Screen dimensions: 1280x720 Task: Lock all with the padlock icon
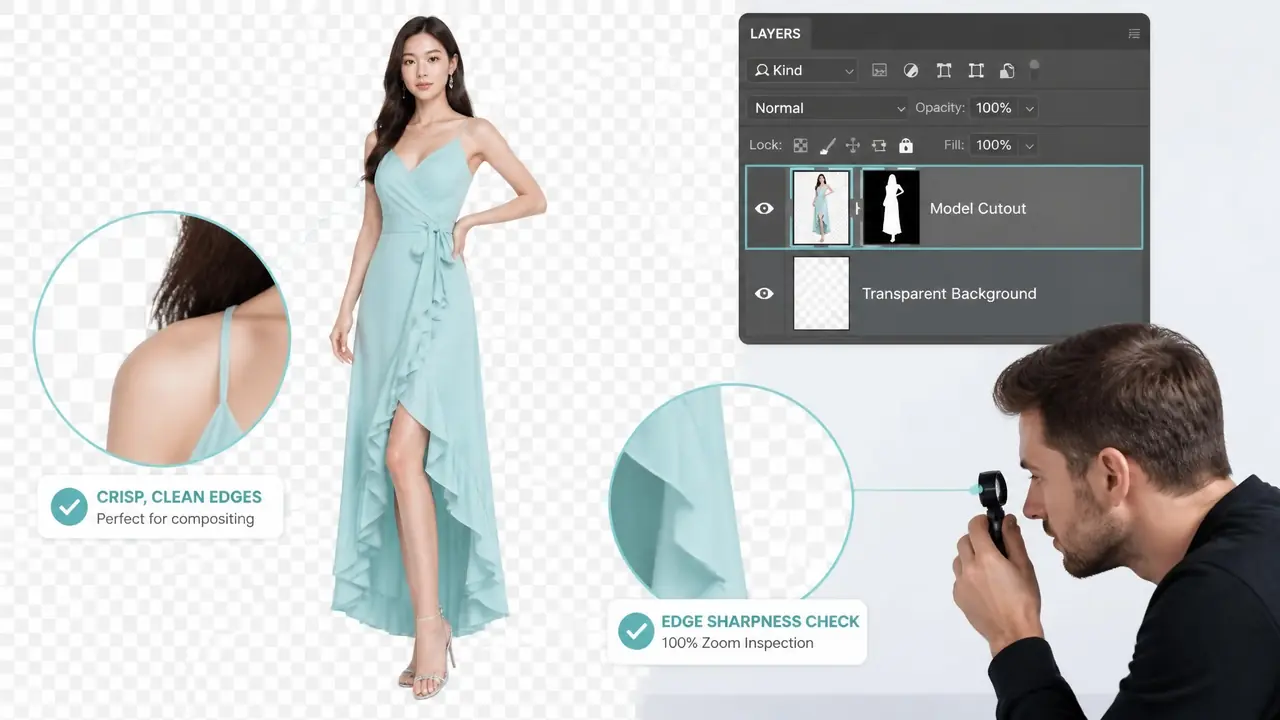(x=905, y=145)
